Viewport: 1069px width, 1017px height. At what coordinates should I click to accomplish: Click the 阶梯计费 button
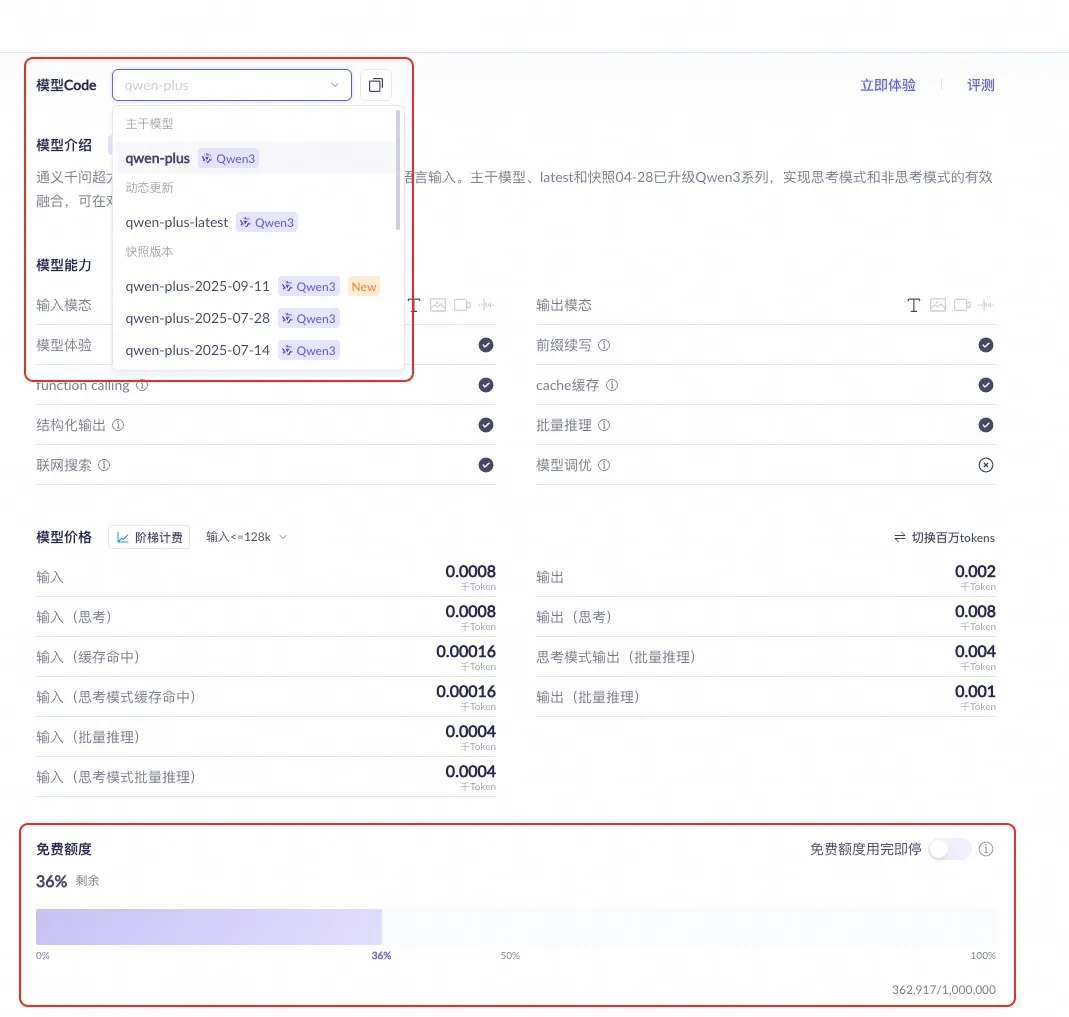(149, 537)
